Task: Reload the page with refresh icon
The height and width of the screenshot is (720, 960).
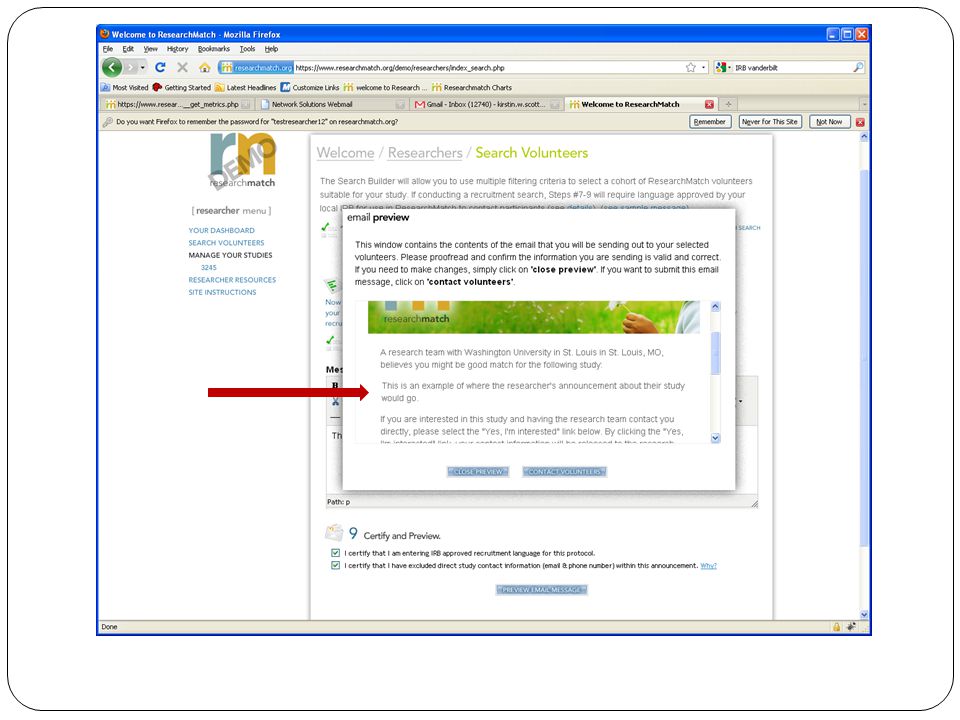Action: pos(160,67)
